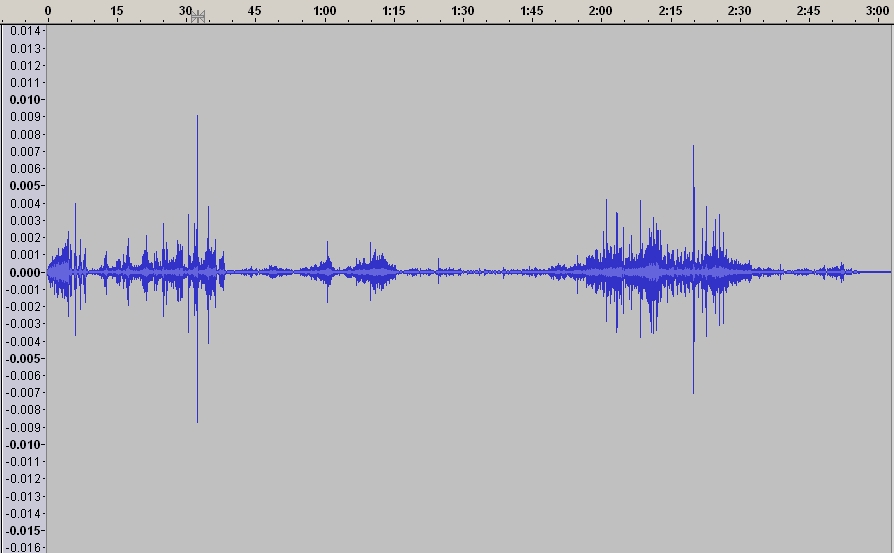
Task: Click the 0.001 value on the amplitude scale
Action: (25, 255)
